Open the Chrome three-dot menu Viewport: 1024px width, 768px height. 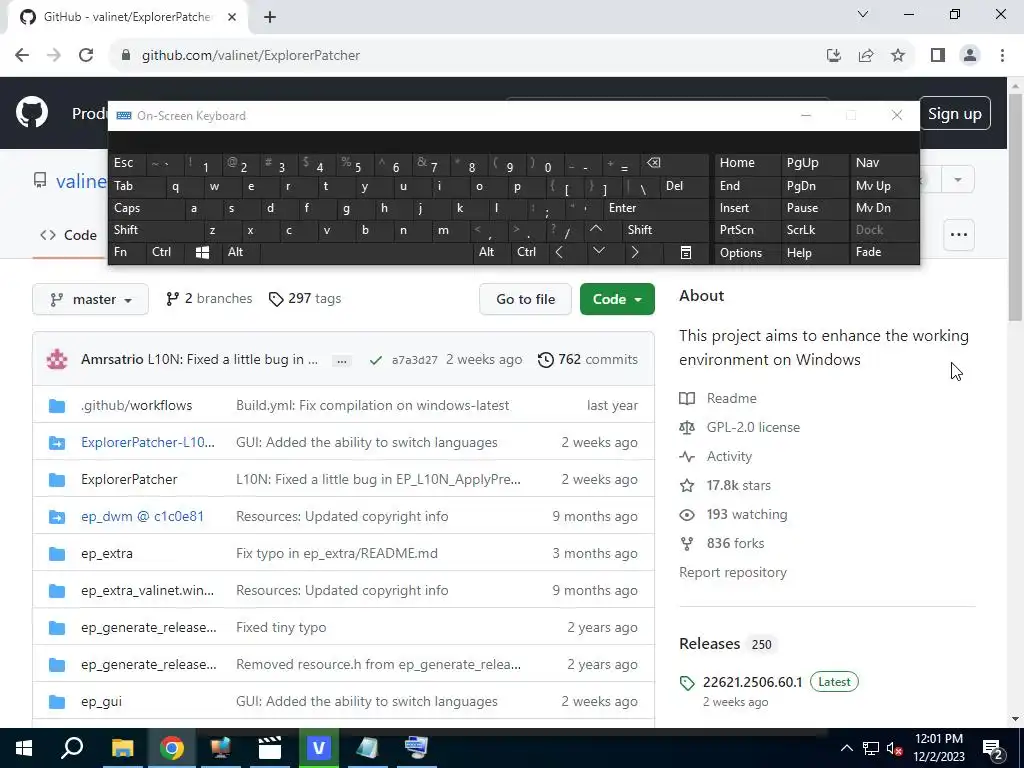[1002, 55]
